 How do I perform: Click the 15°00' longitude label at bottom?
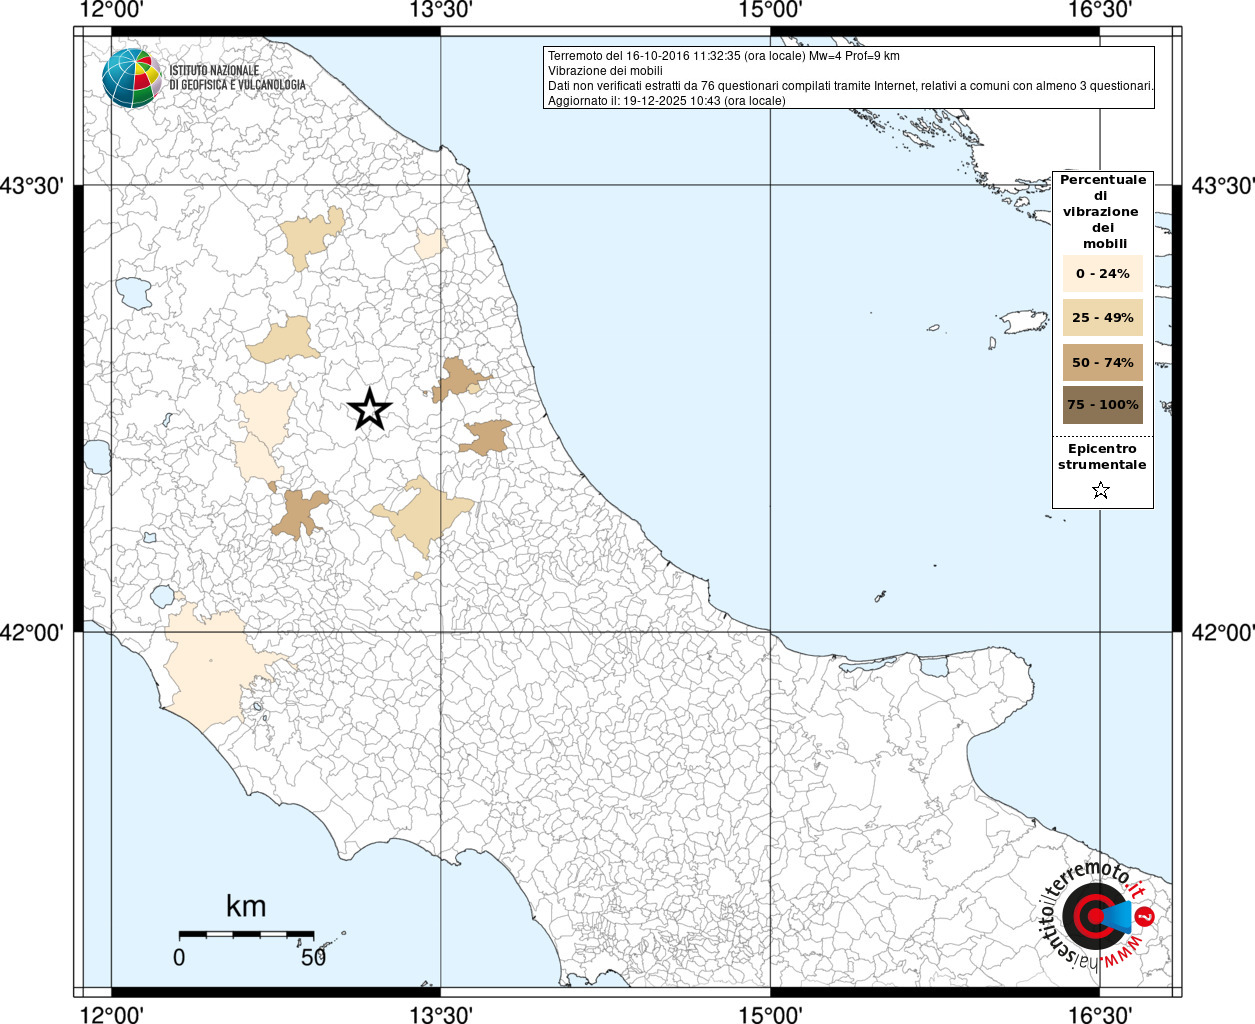point(770,1015)
